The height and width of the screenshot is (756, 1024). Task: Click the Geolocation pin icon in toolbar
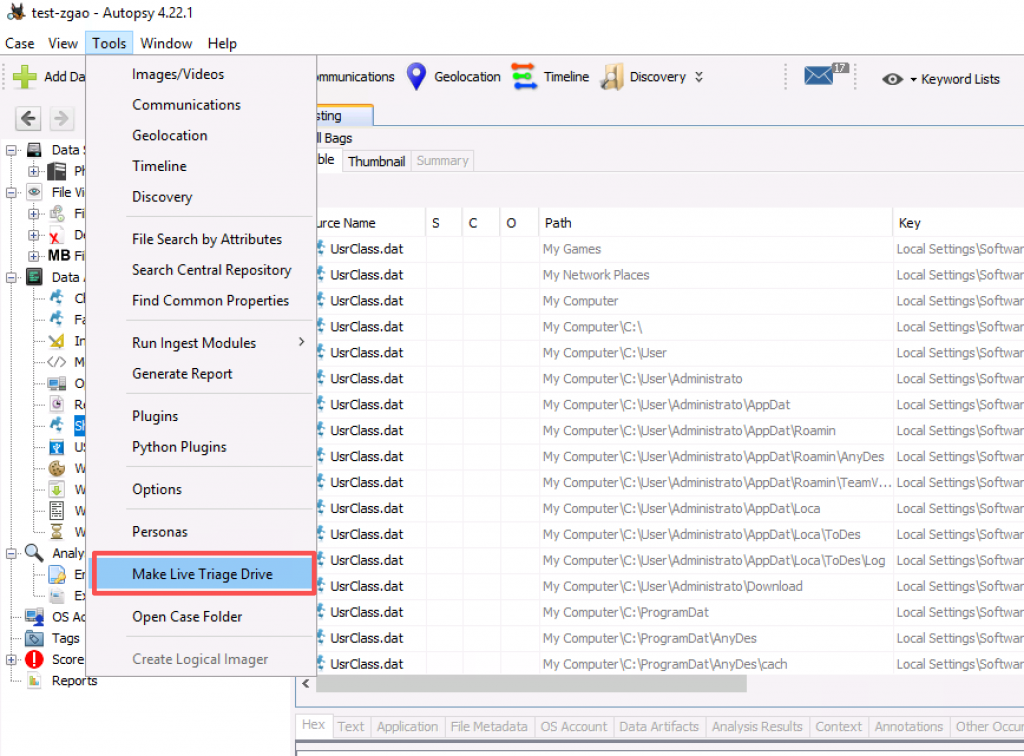point(416,77)
